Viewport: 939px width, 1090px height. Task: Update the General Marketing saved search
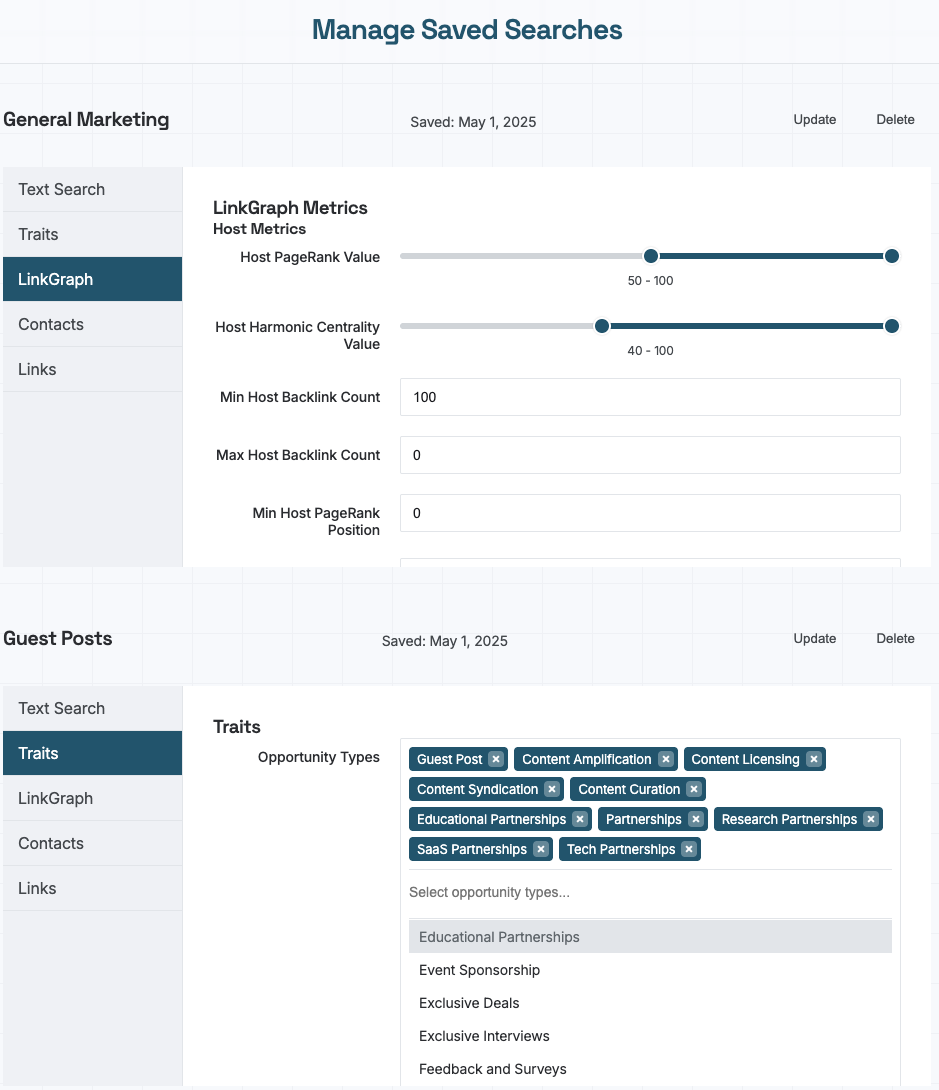815,120
